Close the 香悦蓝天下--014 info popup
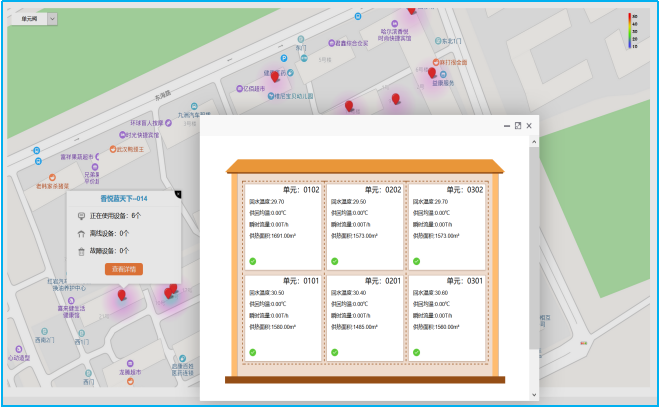 coord(177,193)
